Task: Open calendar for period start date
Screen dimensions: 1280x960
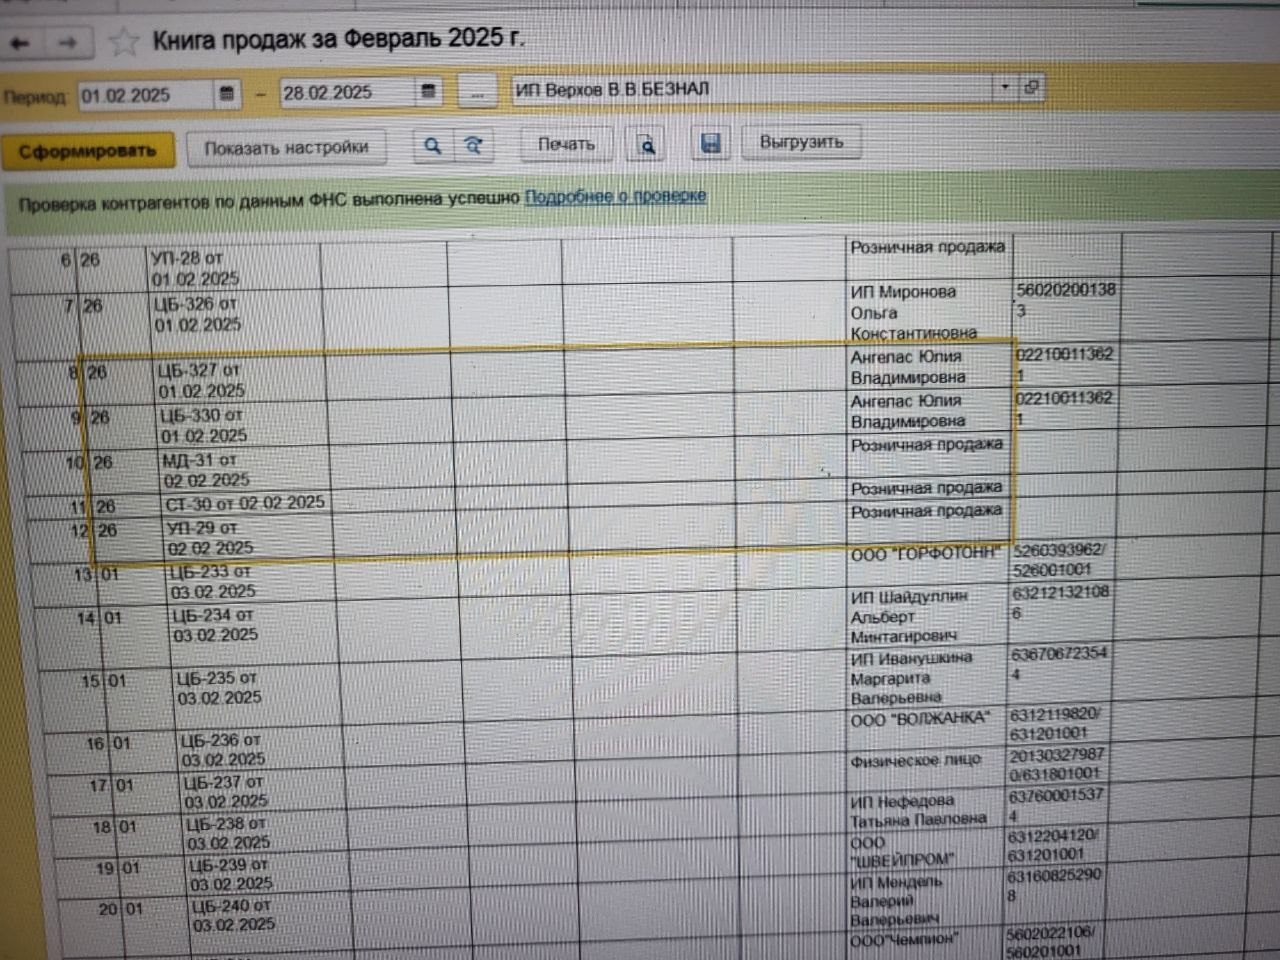Action: click(227, 94)
